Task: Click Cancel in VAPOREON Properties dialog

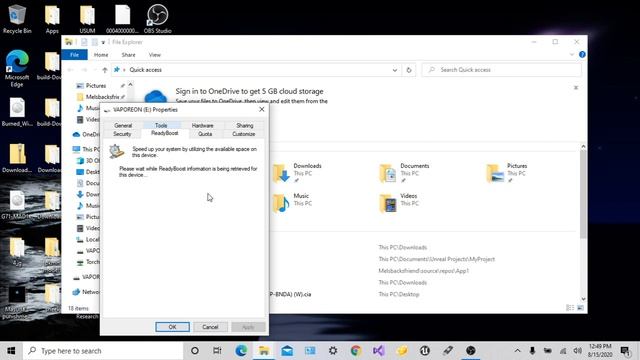Action: [x=210, y=327]
